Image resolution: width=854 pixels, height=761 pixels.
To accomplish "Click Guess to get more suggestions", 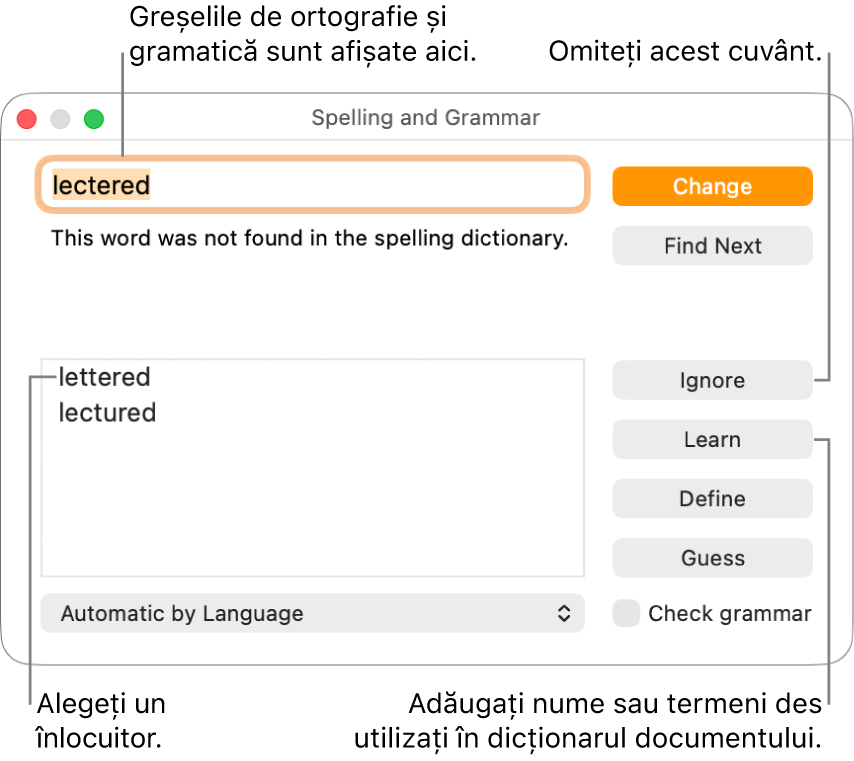I will pyautogui.click(x=712, y=558).
